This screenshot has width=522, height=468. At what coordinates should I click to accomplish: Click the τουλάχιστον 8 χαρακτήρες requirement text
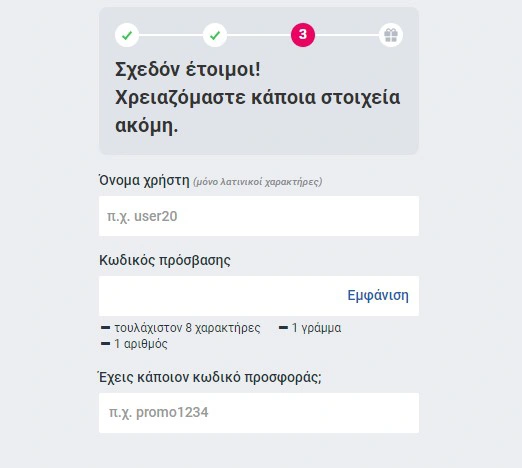click(187, 328)
